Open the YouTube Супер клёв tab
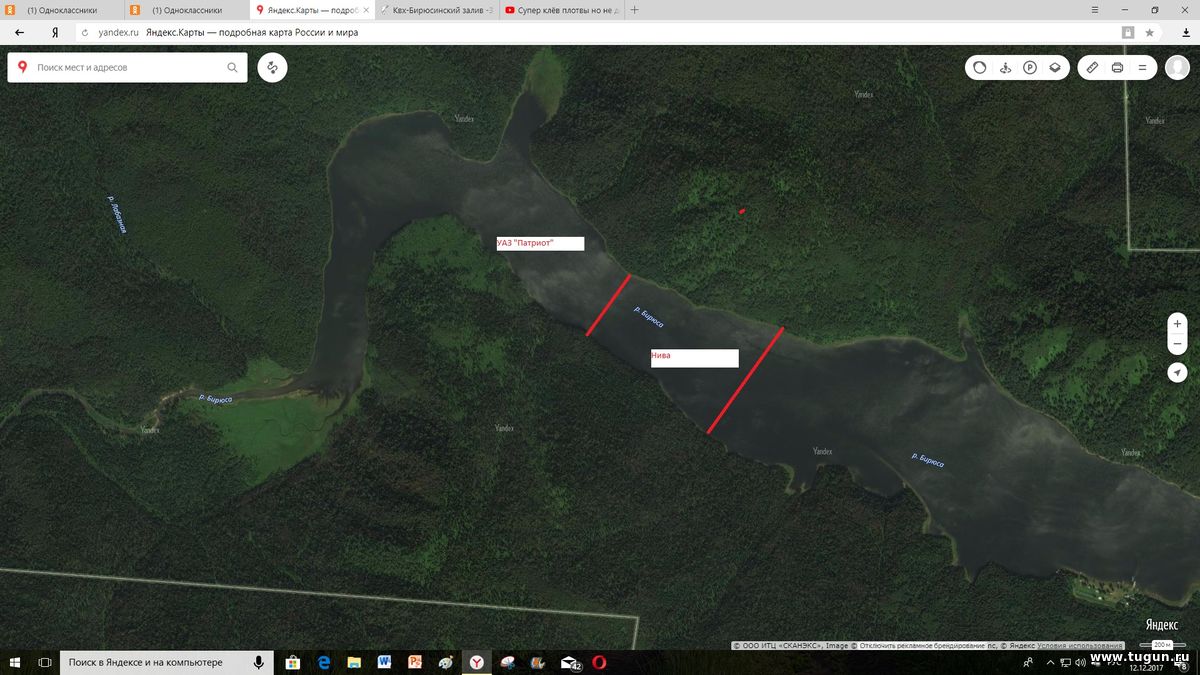 click(x=562, y=10)
